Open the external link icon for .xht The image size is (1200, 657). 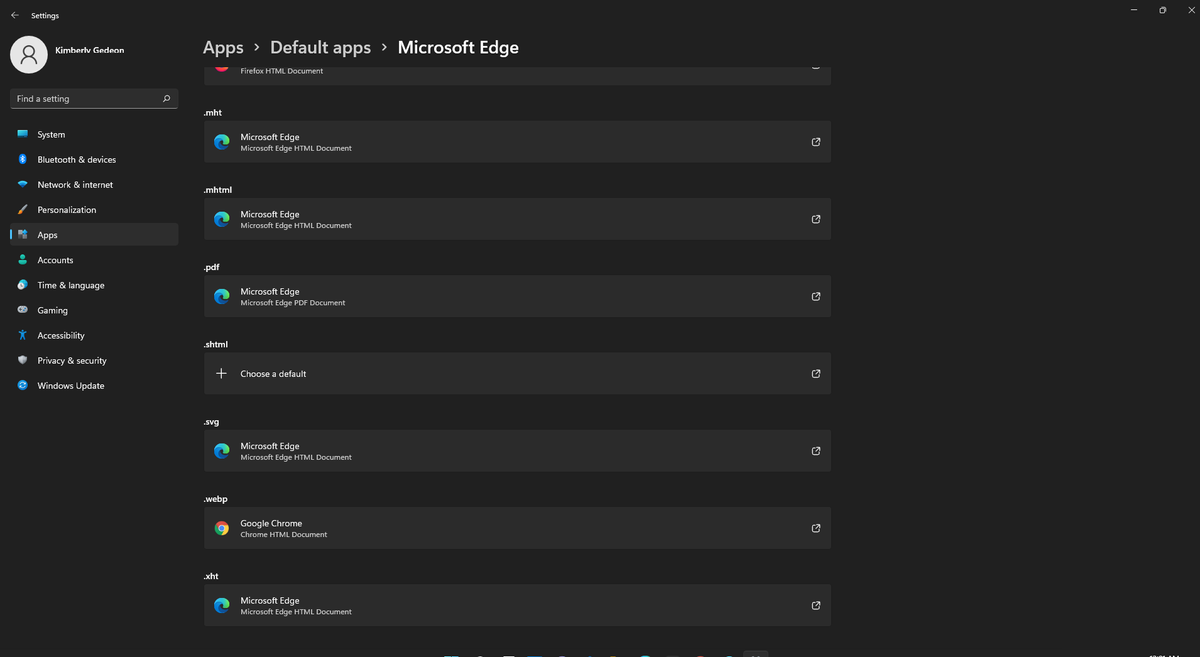pos(816,605)
